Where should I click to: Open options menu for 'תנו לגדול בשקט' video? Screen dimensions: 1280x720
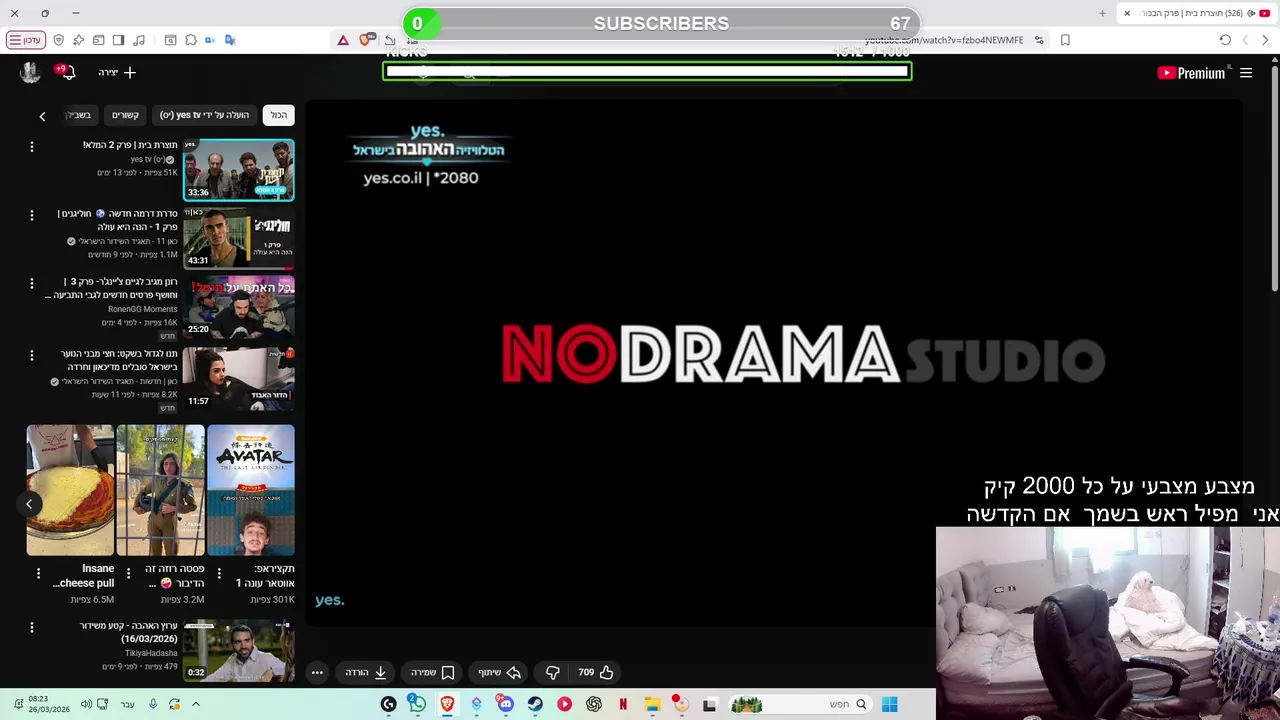[x=32, y=355]
